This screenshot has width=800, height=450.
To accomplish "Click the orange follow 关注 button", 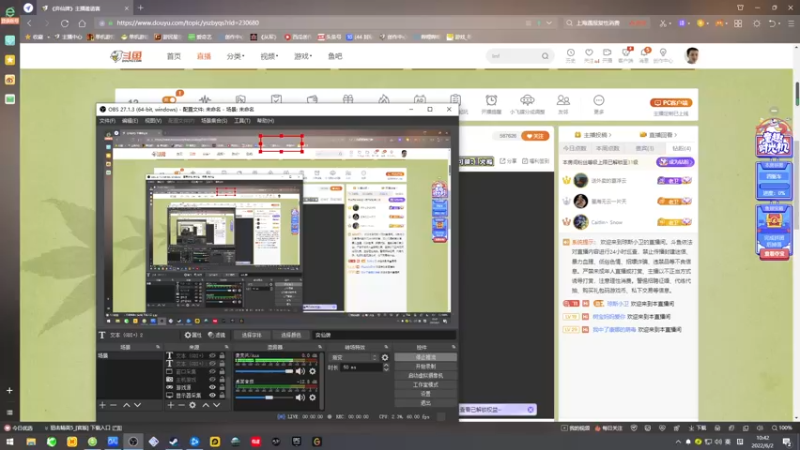I will tap(535, 136).
